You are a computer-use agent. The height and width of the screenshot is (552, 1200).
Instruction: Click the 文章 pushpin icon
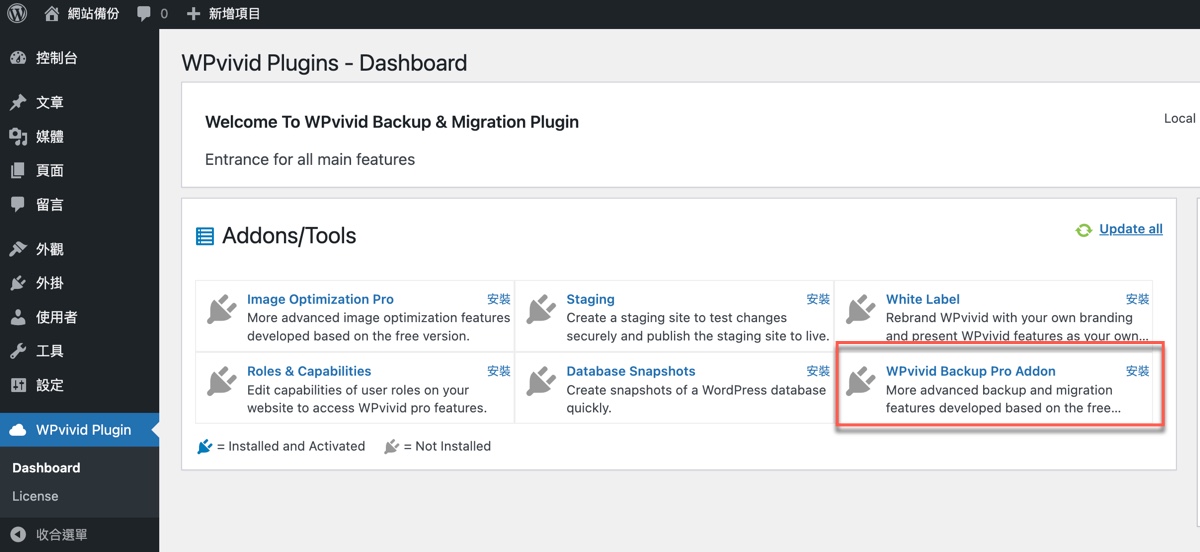click(x=18, y=102)
